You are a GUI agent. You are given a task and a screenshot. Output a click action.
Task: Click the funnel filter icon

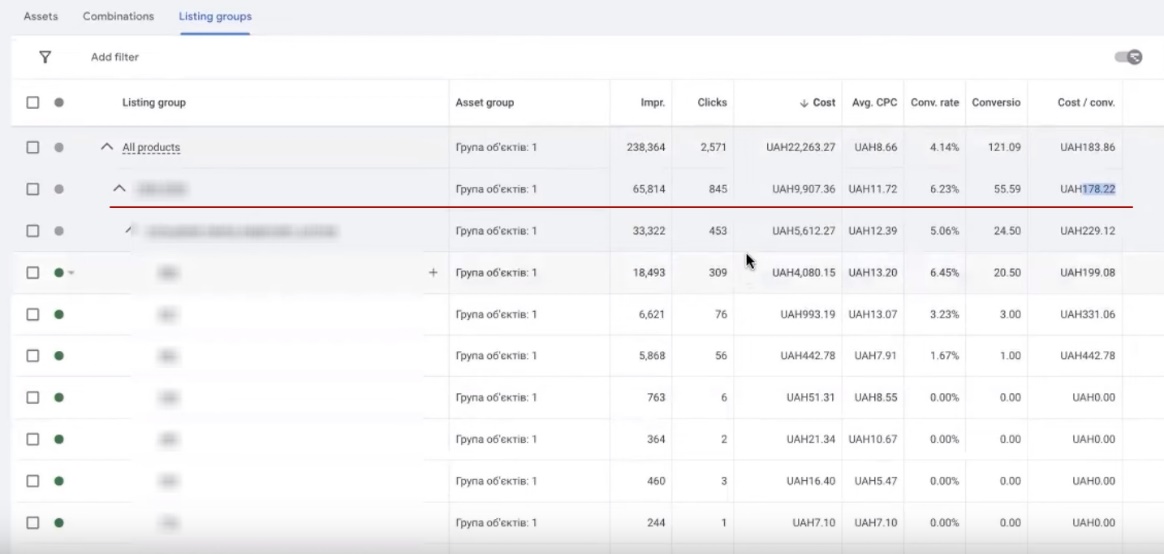[x=44, y=57]
